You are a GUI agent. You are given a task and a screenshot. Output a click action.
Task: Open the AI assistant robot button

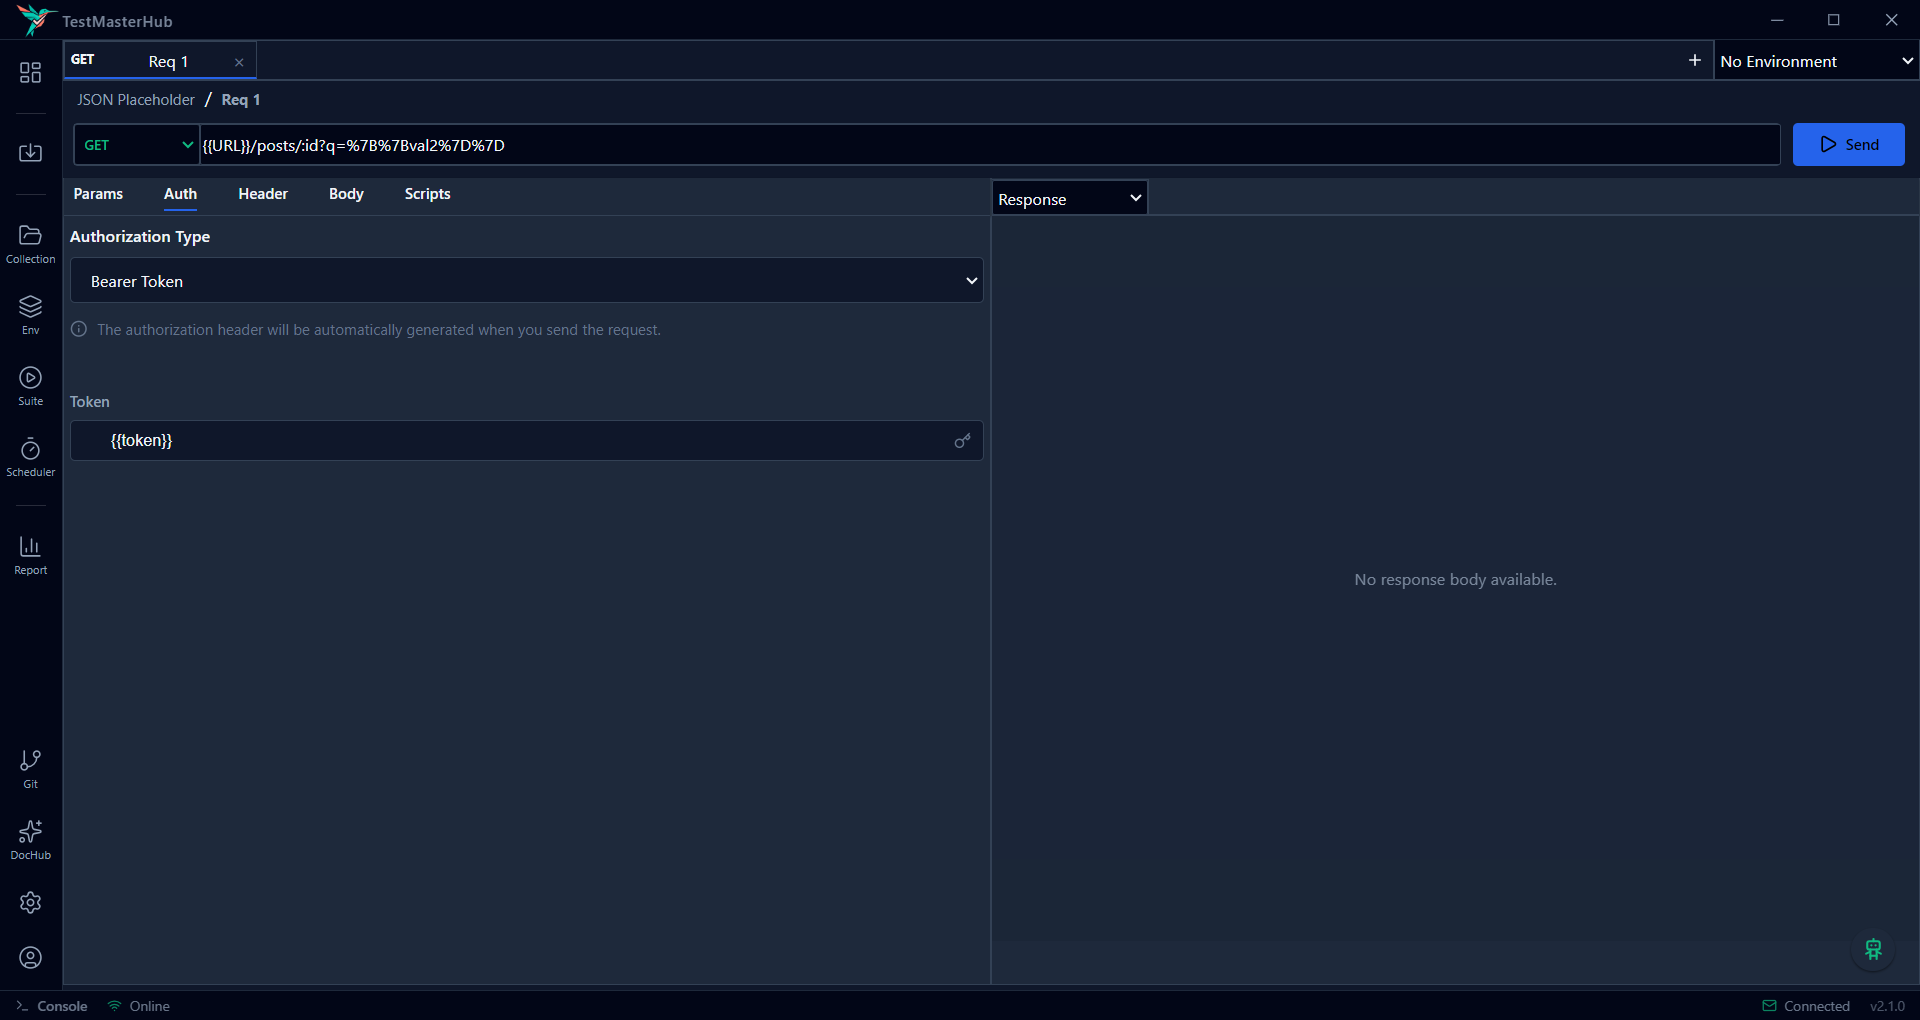pyautogui.click(x=1873, y=951)
